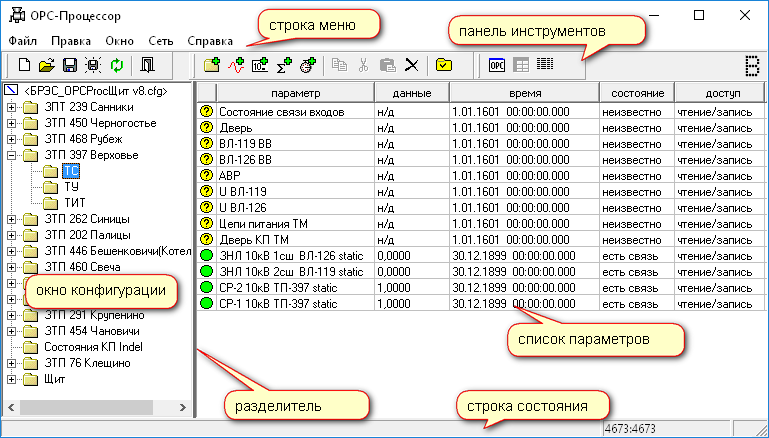Click the red waveform signal icon
The height and width of the screenshot is (438, 769).
pos(237,66)
